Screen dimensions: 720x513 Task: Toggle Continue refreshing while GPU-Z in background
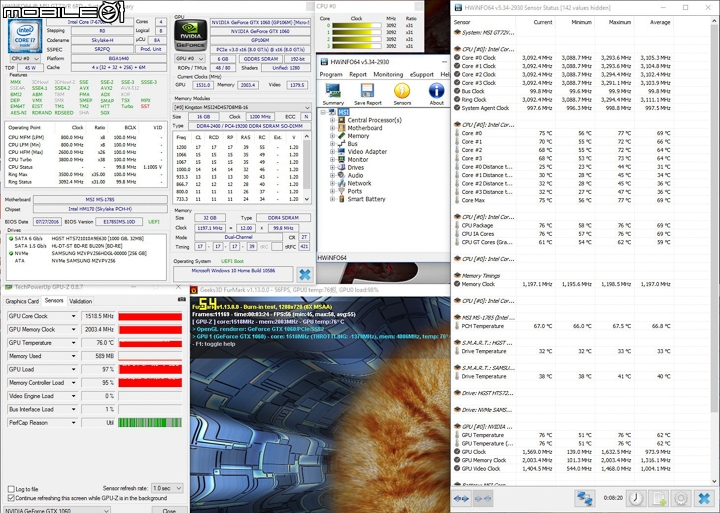pyautogui.click(x=11, y=498)
